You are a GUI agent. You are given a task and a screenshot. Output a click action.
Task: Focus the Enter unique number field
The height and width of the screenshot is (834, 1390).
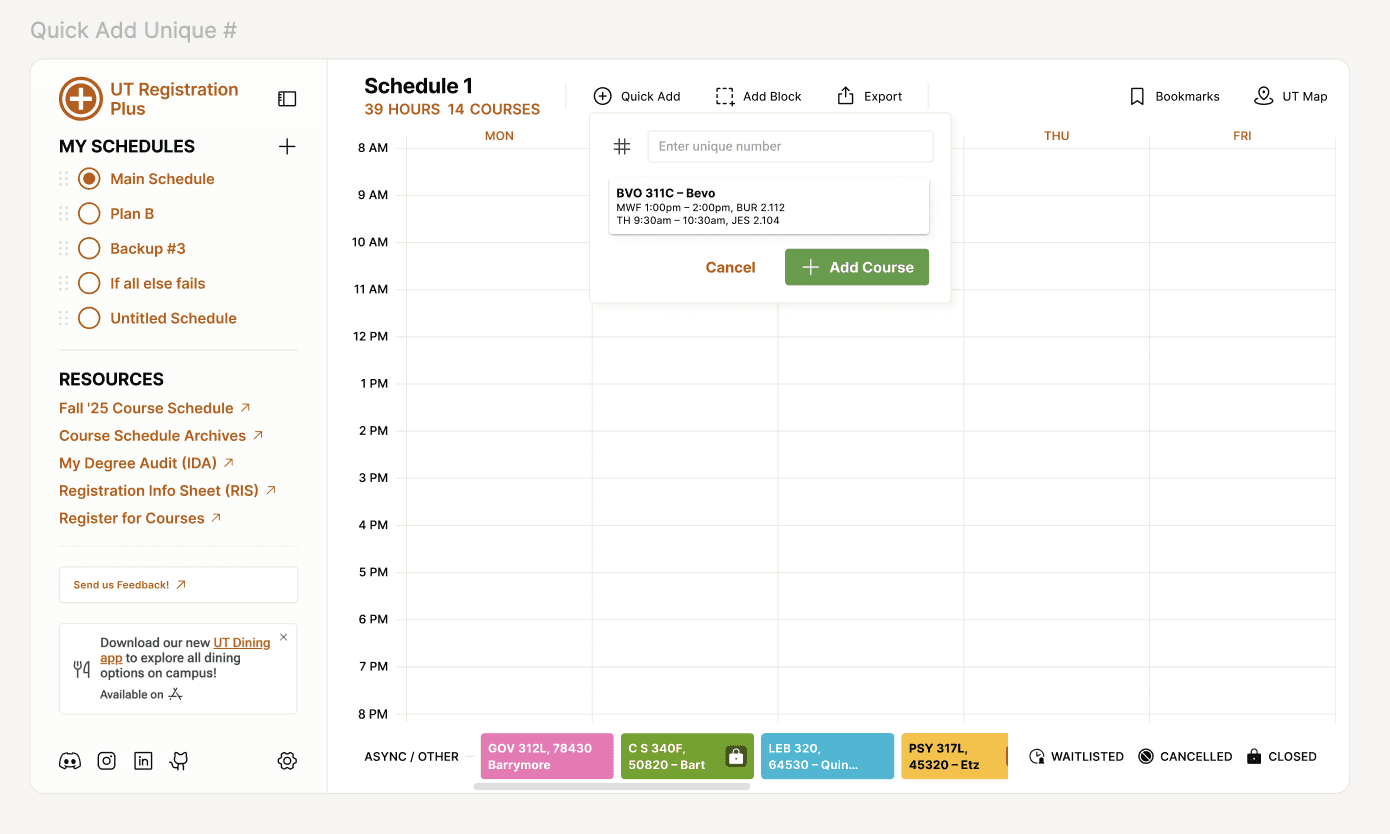click(790, 146)
